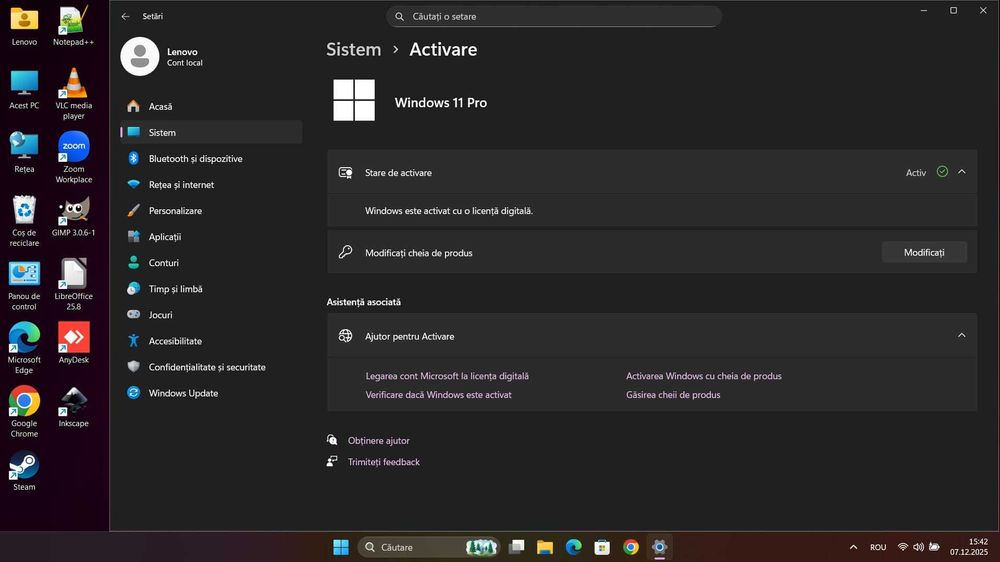Click the Căutați o setare search field

point(554,17)
